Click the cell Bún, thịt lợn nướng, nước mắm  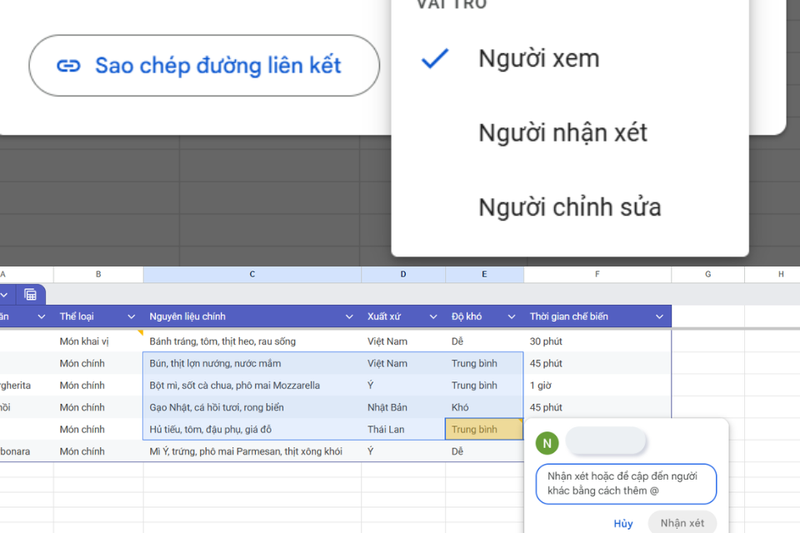pyautogui.click(x=252, y=363)
